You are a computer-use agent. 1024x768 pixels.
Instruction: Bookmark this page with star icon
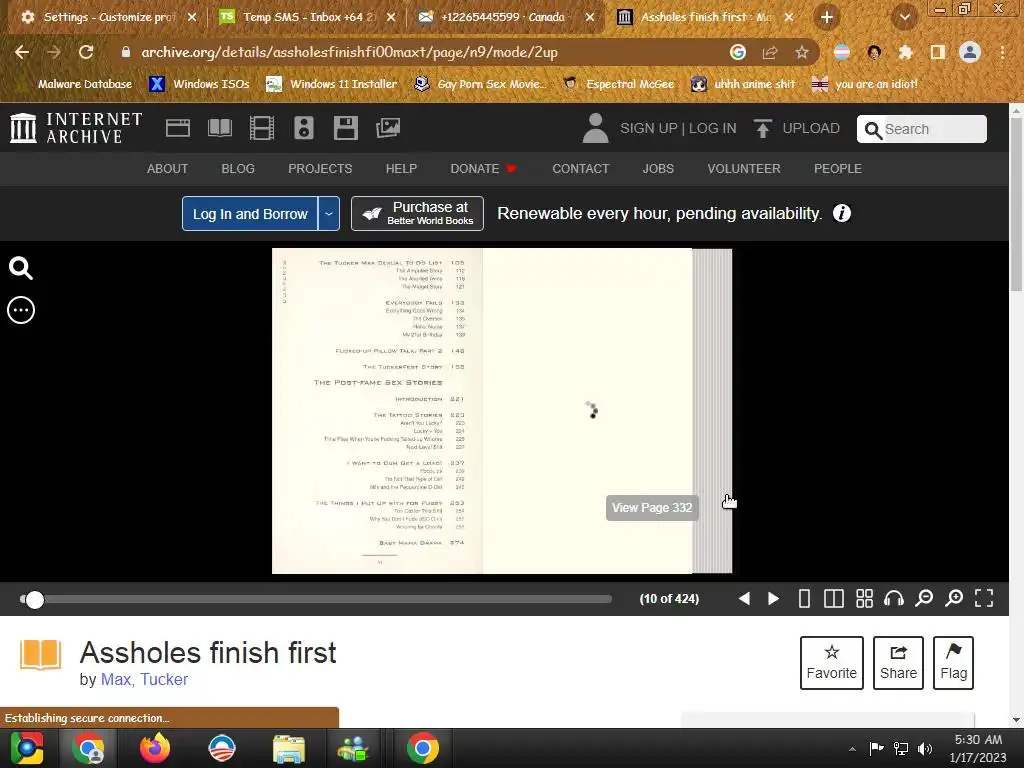pos(802,52)
